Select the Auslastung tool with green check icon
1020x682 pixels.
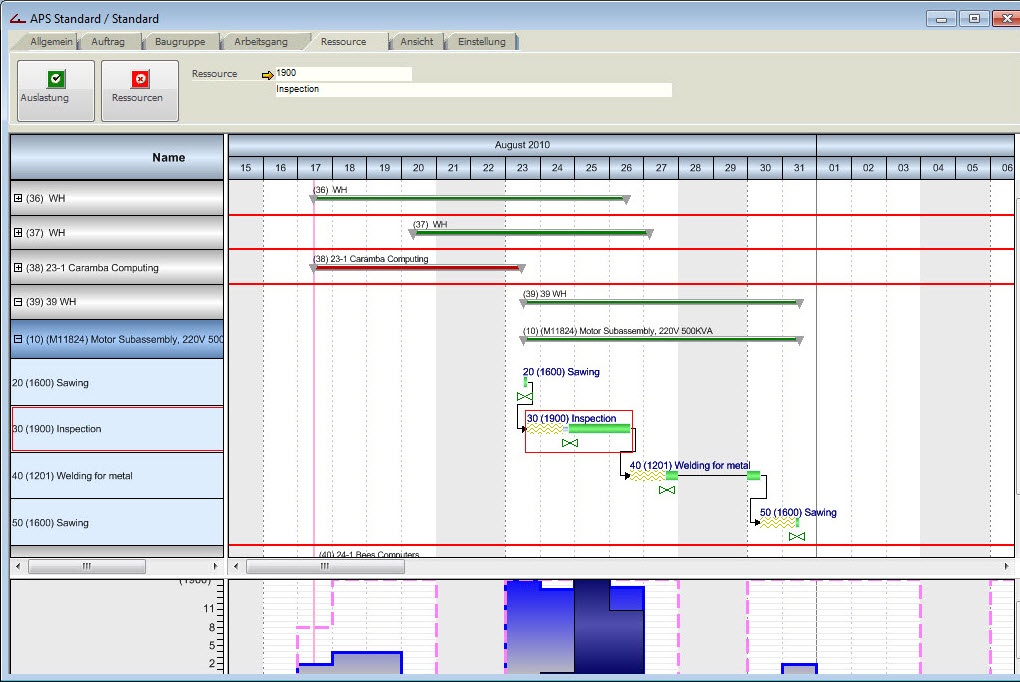55,90
